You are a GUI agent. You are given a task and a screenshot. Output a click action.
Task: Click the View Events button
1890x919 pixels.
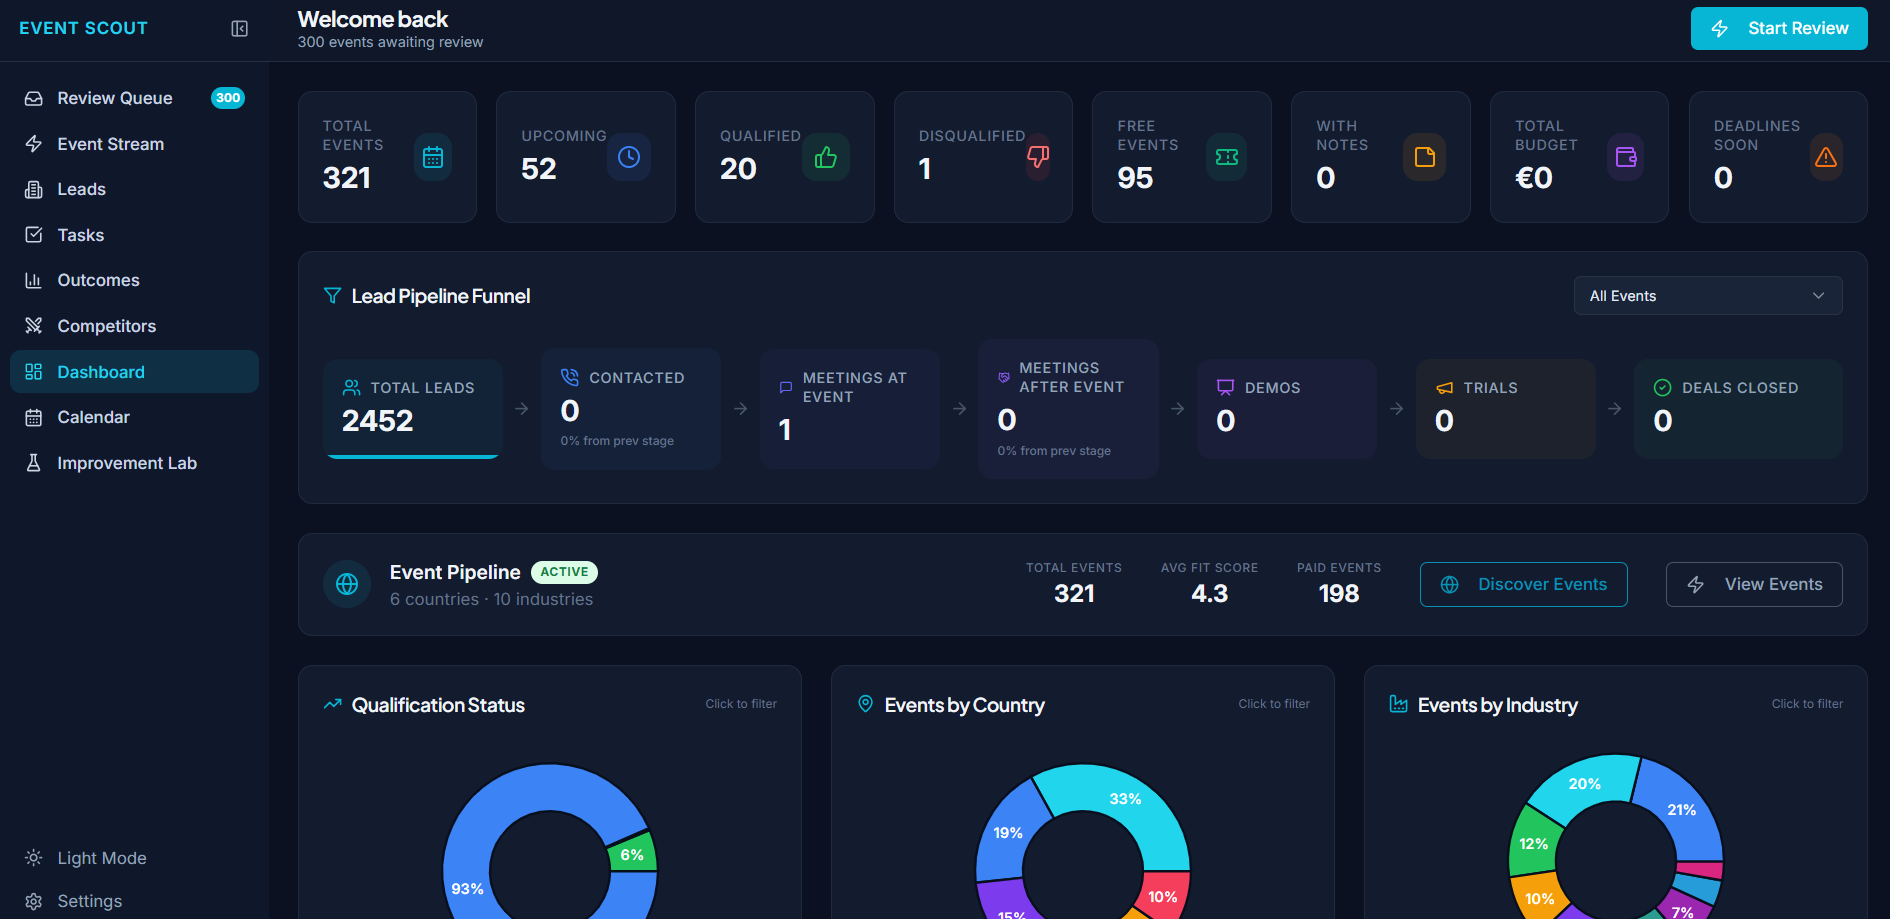click(1754, 584)
